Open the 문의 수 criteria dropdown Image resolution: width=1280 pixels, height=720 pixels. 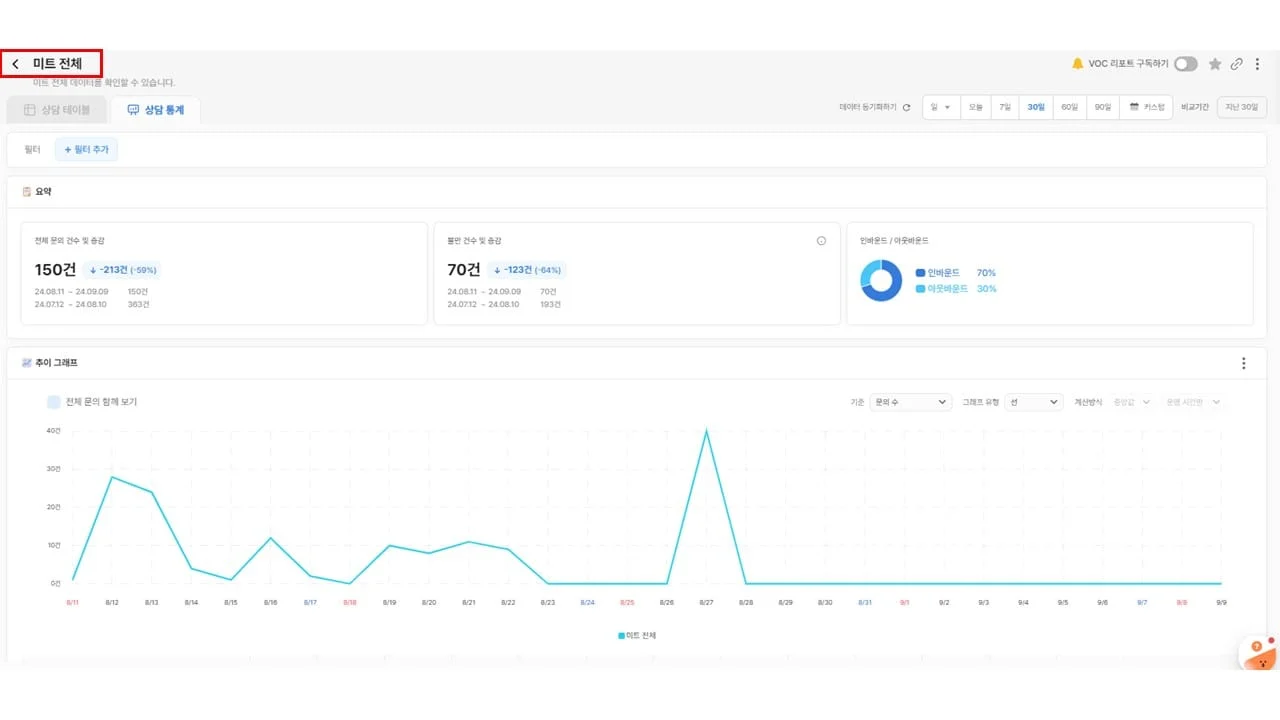click(910, 402)
